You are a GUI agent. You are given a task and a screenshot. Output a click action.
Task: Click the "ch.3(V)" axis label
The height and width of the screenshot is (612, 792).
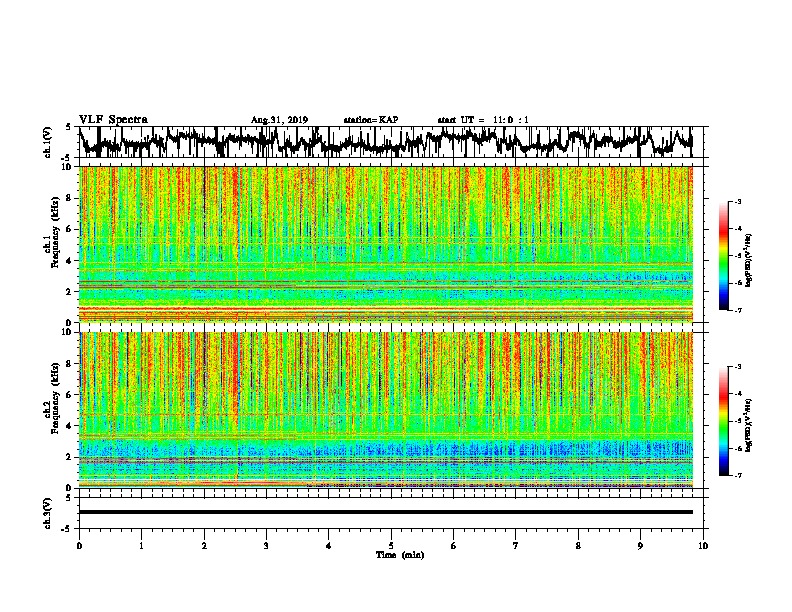tap(48, 513)
